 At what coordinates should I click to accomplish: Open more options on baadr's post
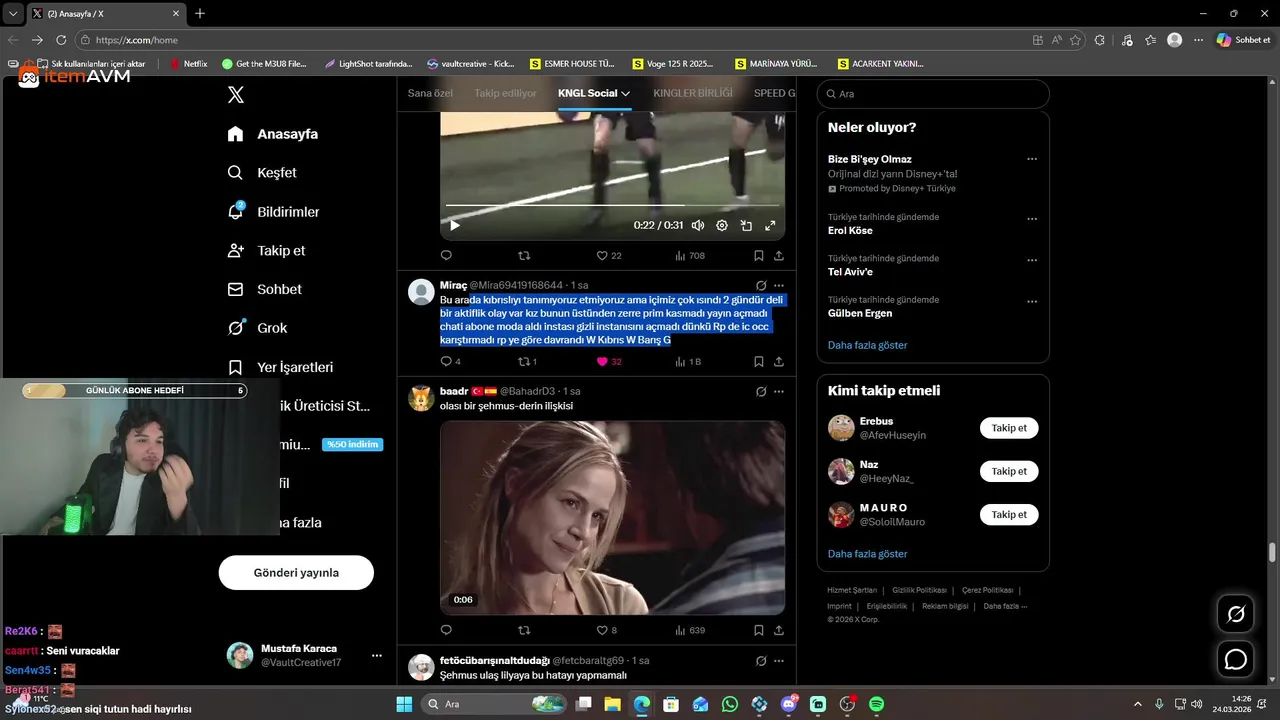point(779,391)
